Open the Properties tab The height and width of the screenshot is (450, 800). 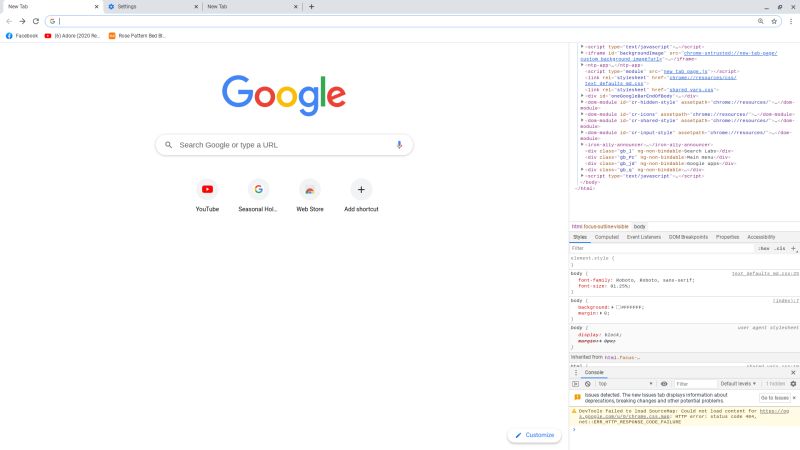pos(727,237)
